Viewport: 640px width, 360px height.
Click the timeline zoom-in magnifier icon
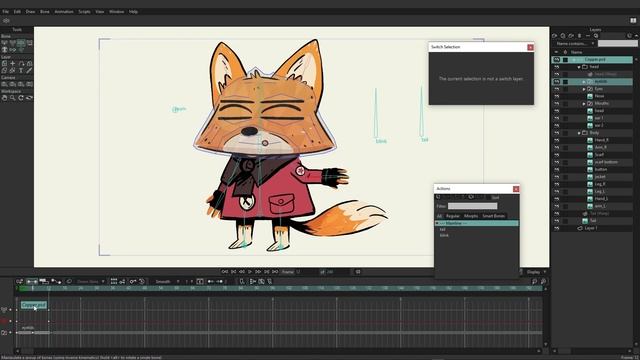534,282
